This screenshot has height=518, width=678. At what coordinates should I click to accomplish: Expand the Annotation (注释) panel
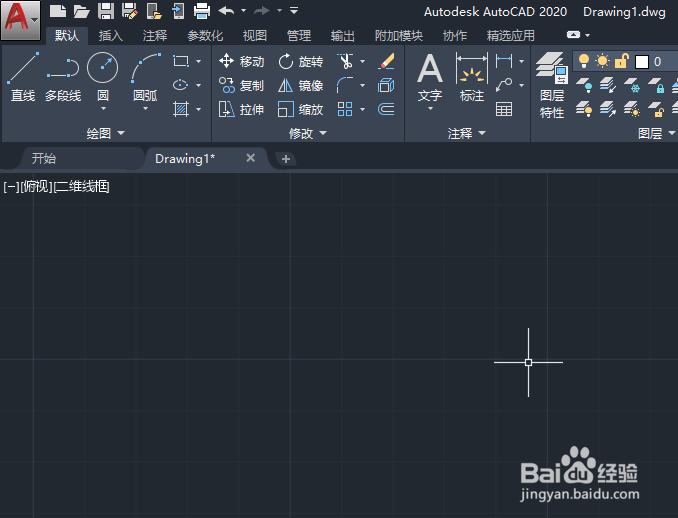coord(467,133)
